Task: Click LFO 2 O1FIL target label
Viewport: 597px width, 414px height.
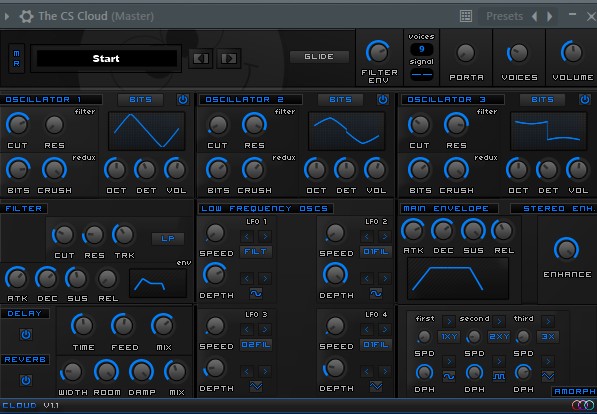Action: [x=376, y=252]
